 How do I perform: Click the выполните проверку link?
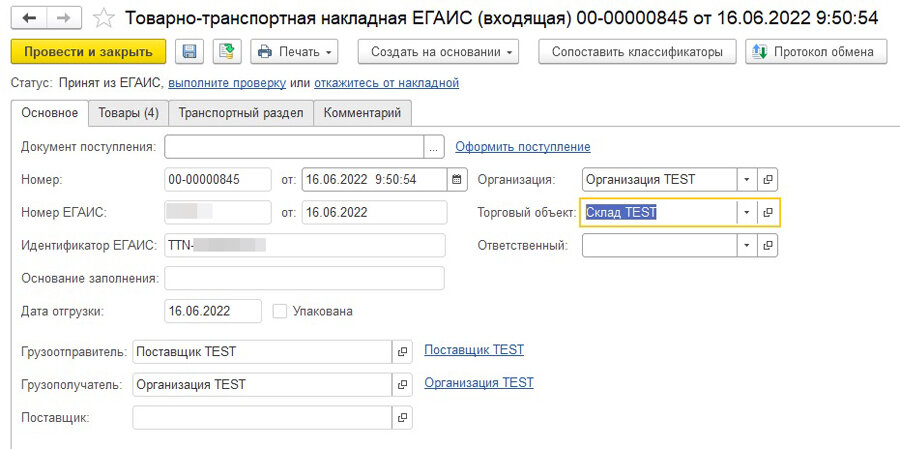(227, 83)
